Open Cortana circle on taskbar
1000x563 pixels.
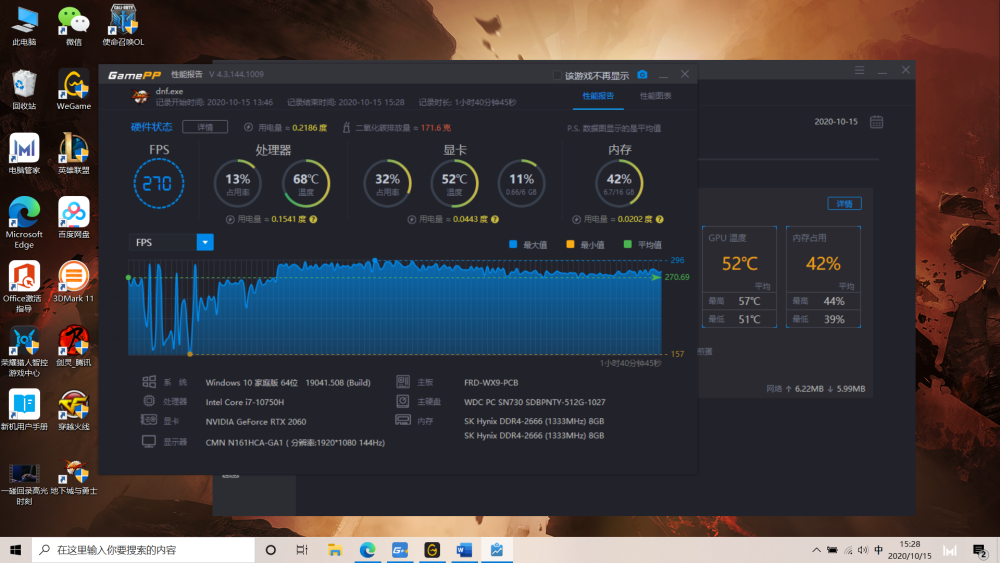click(270, 550)
